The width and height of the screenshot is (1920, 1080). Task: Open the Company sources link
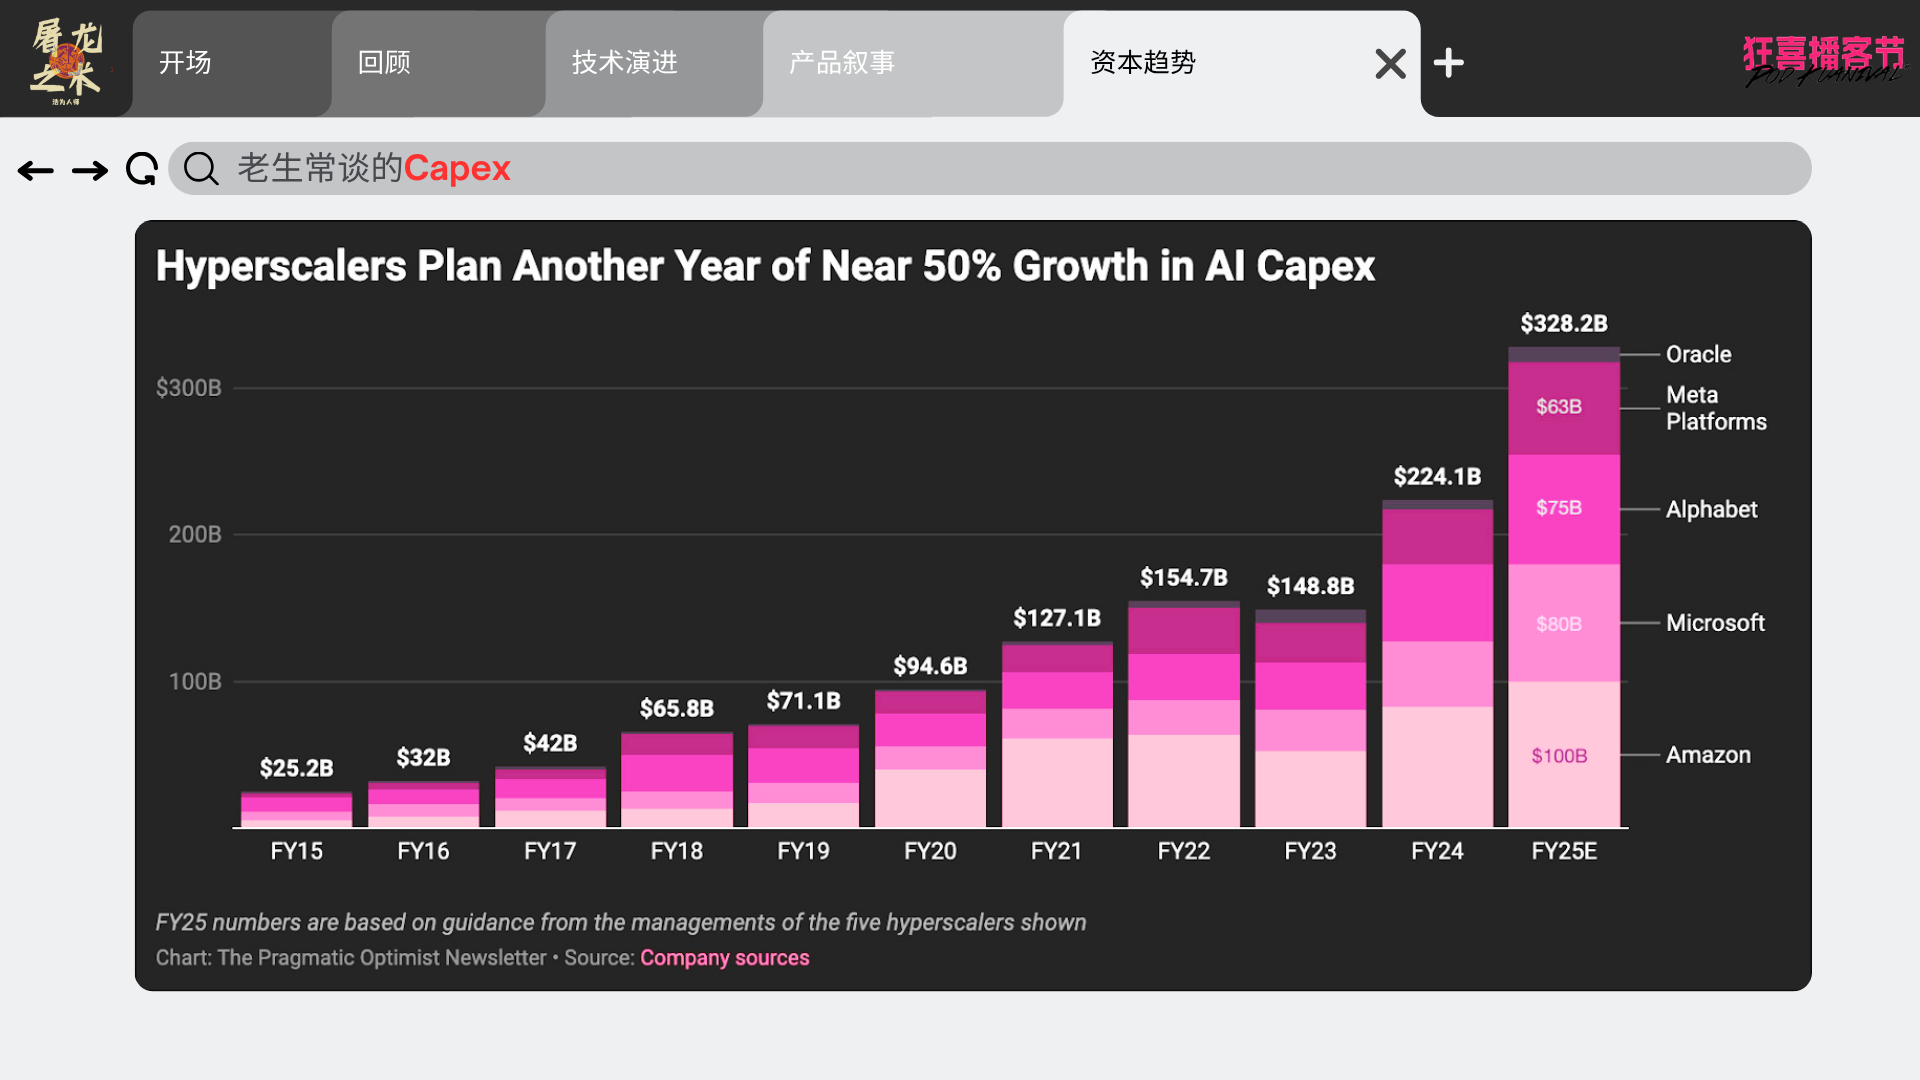point(724,958)
